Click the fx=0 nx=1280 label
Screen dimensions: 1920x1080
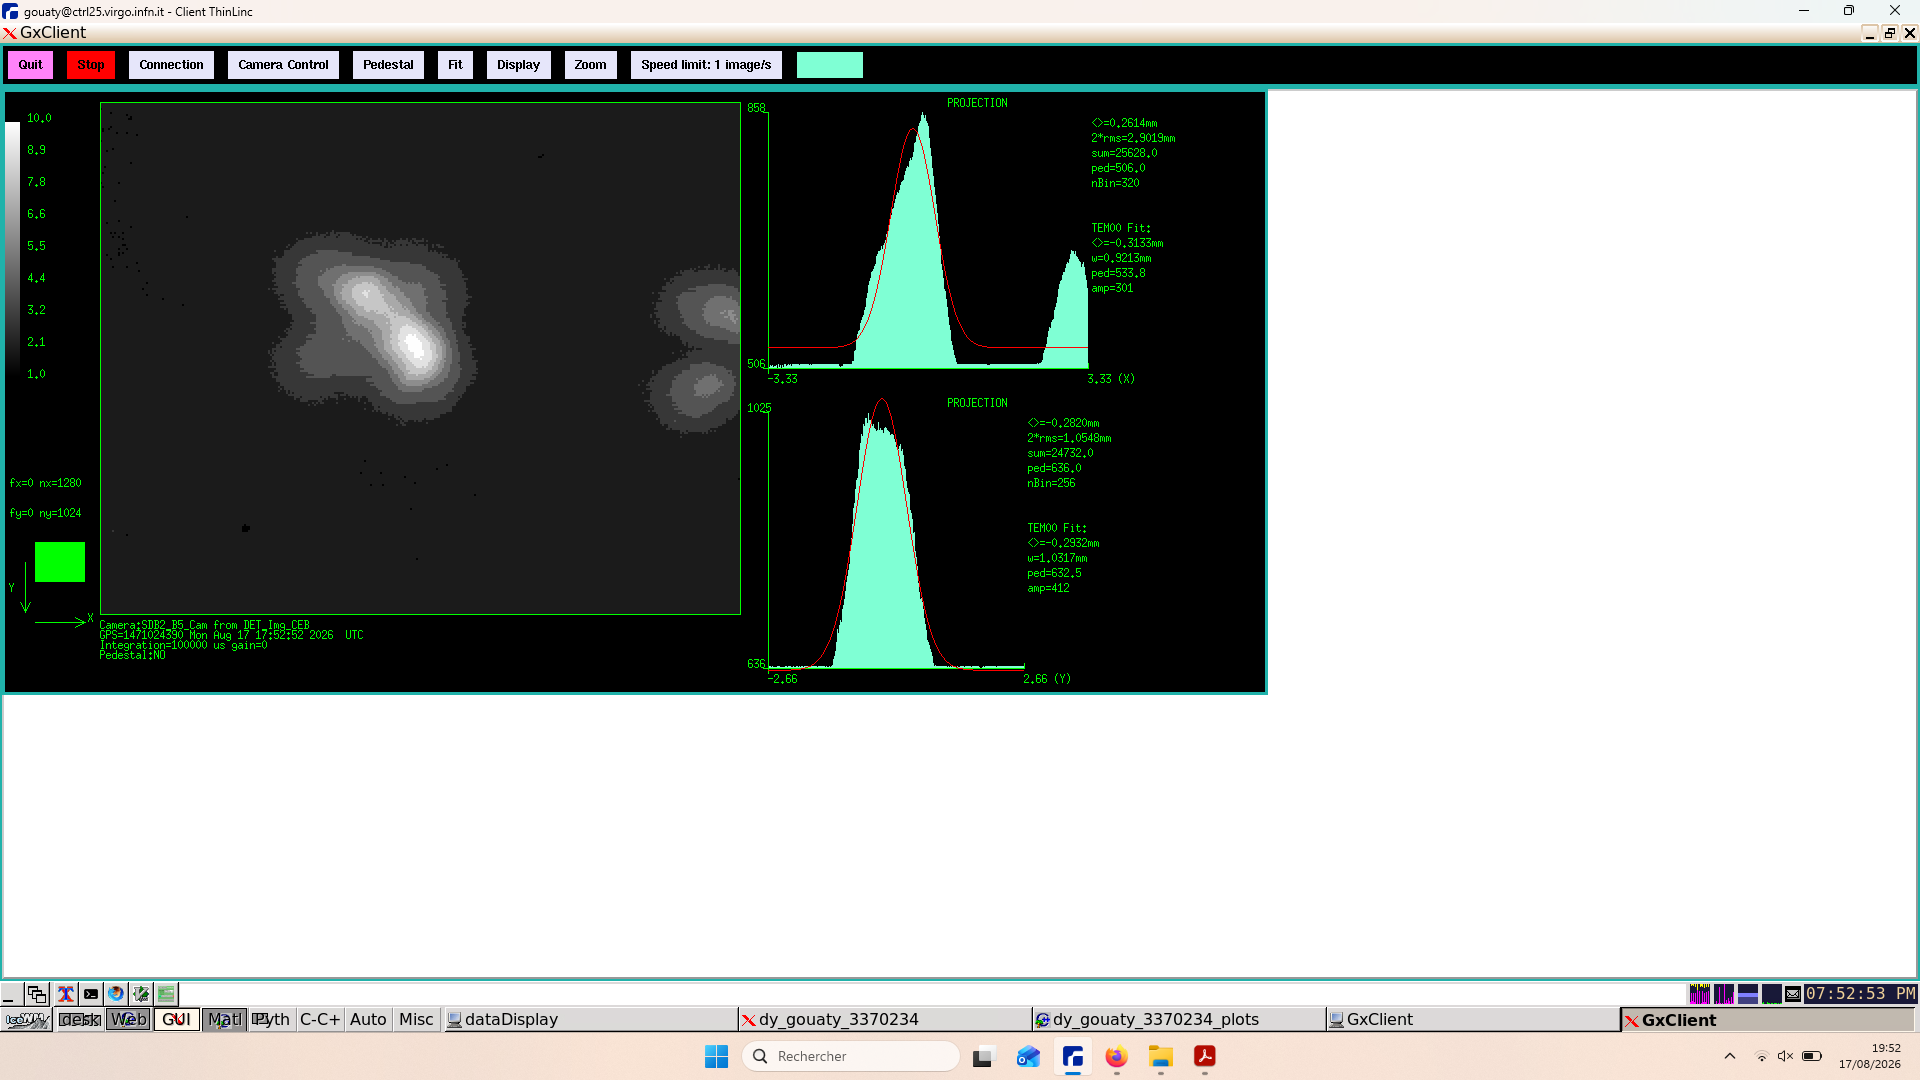[46, 483]
